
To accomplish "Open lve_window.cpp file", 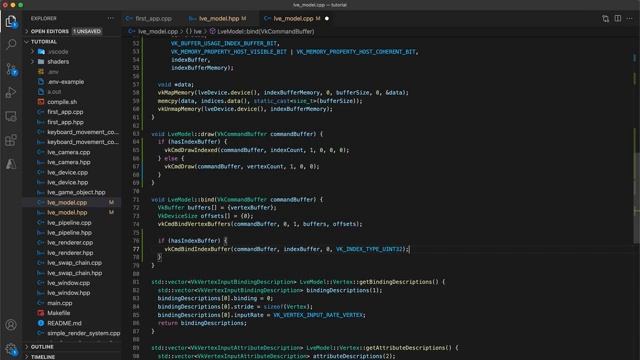I will [x=68, y=283].
